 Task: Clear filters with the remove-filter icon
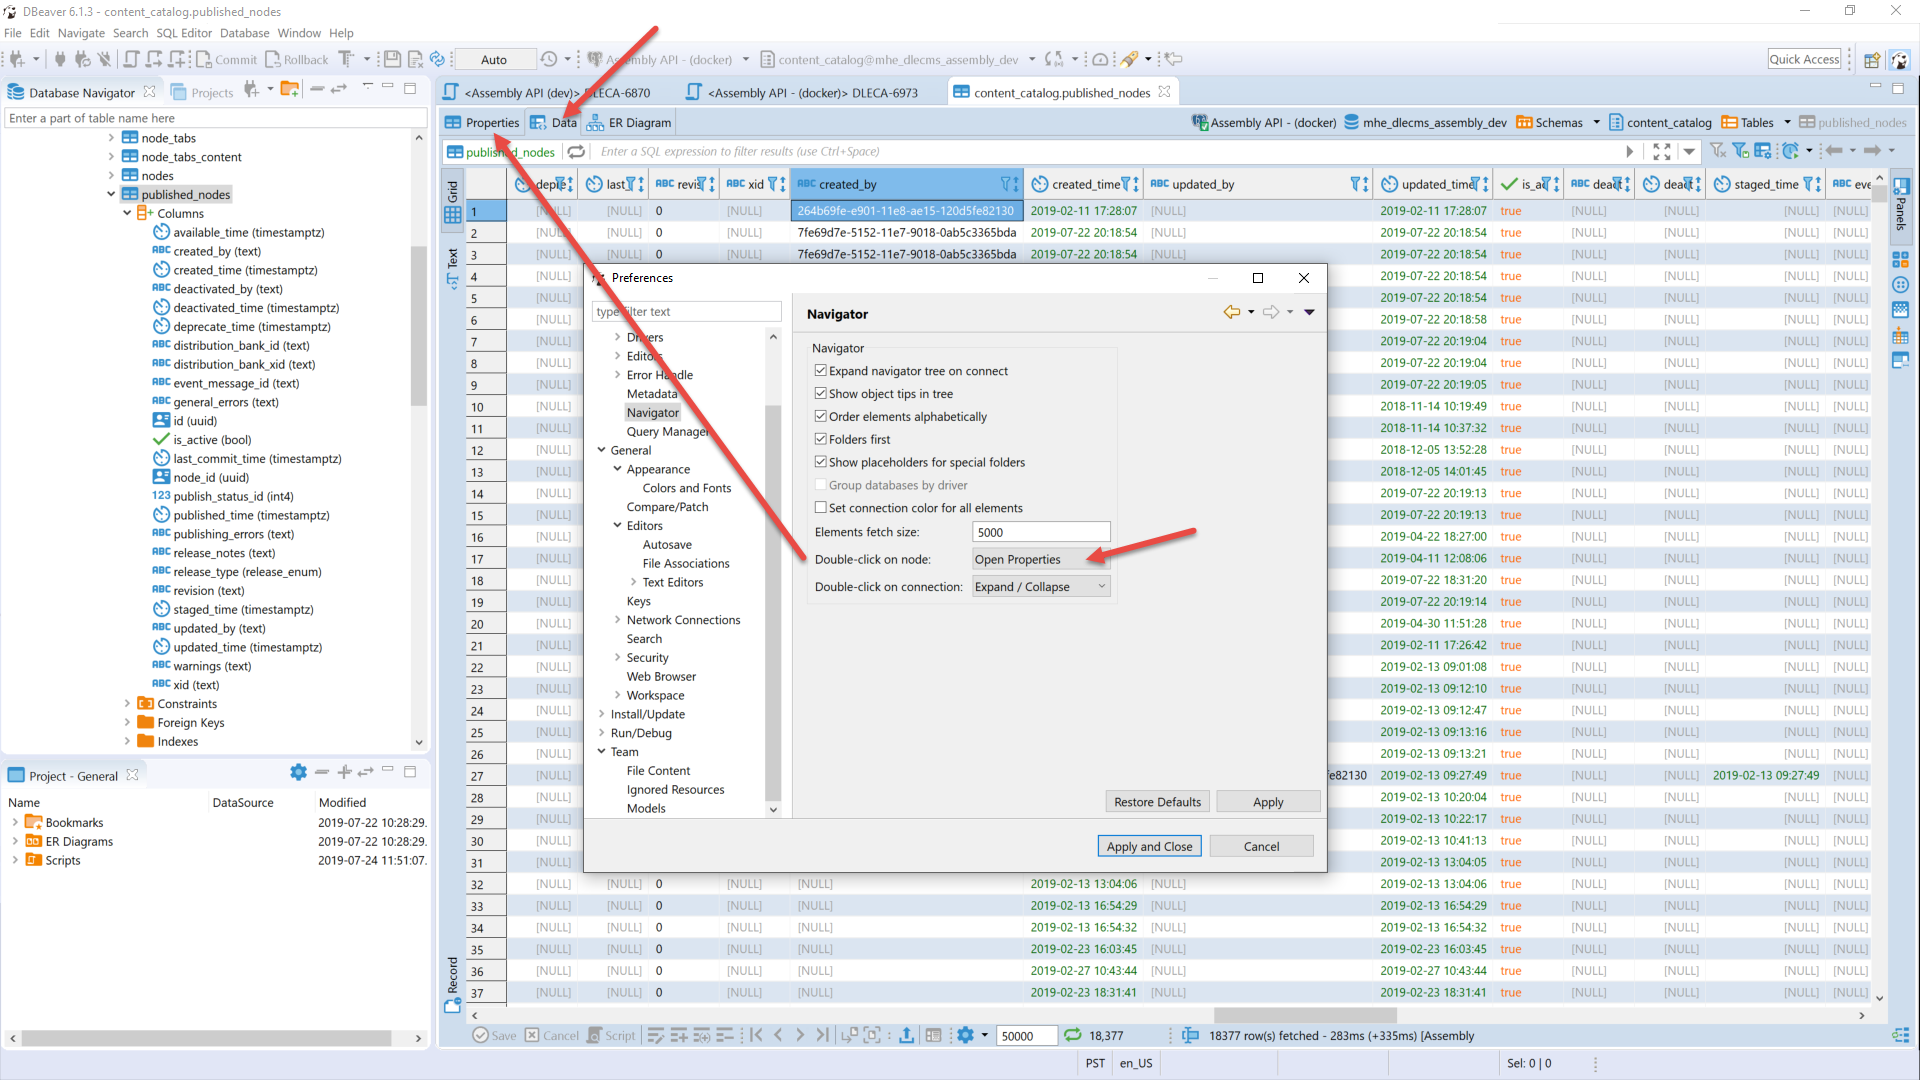point(1717,150)
